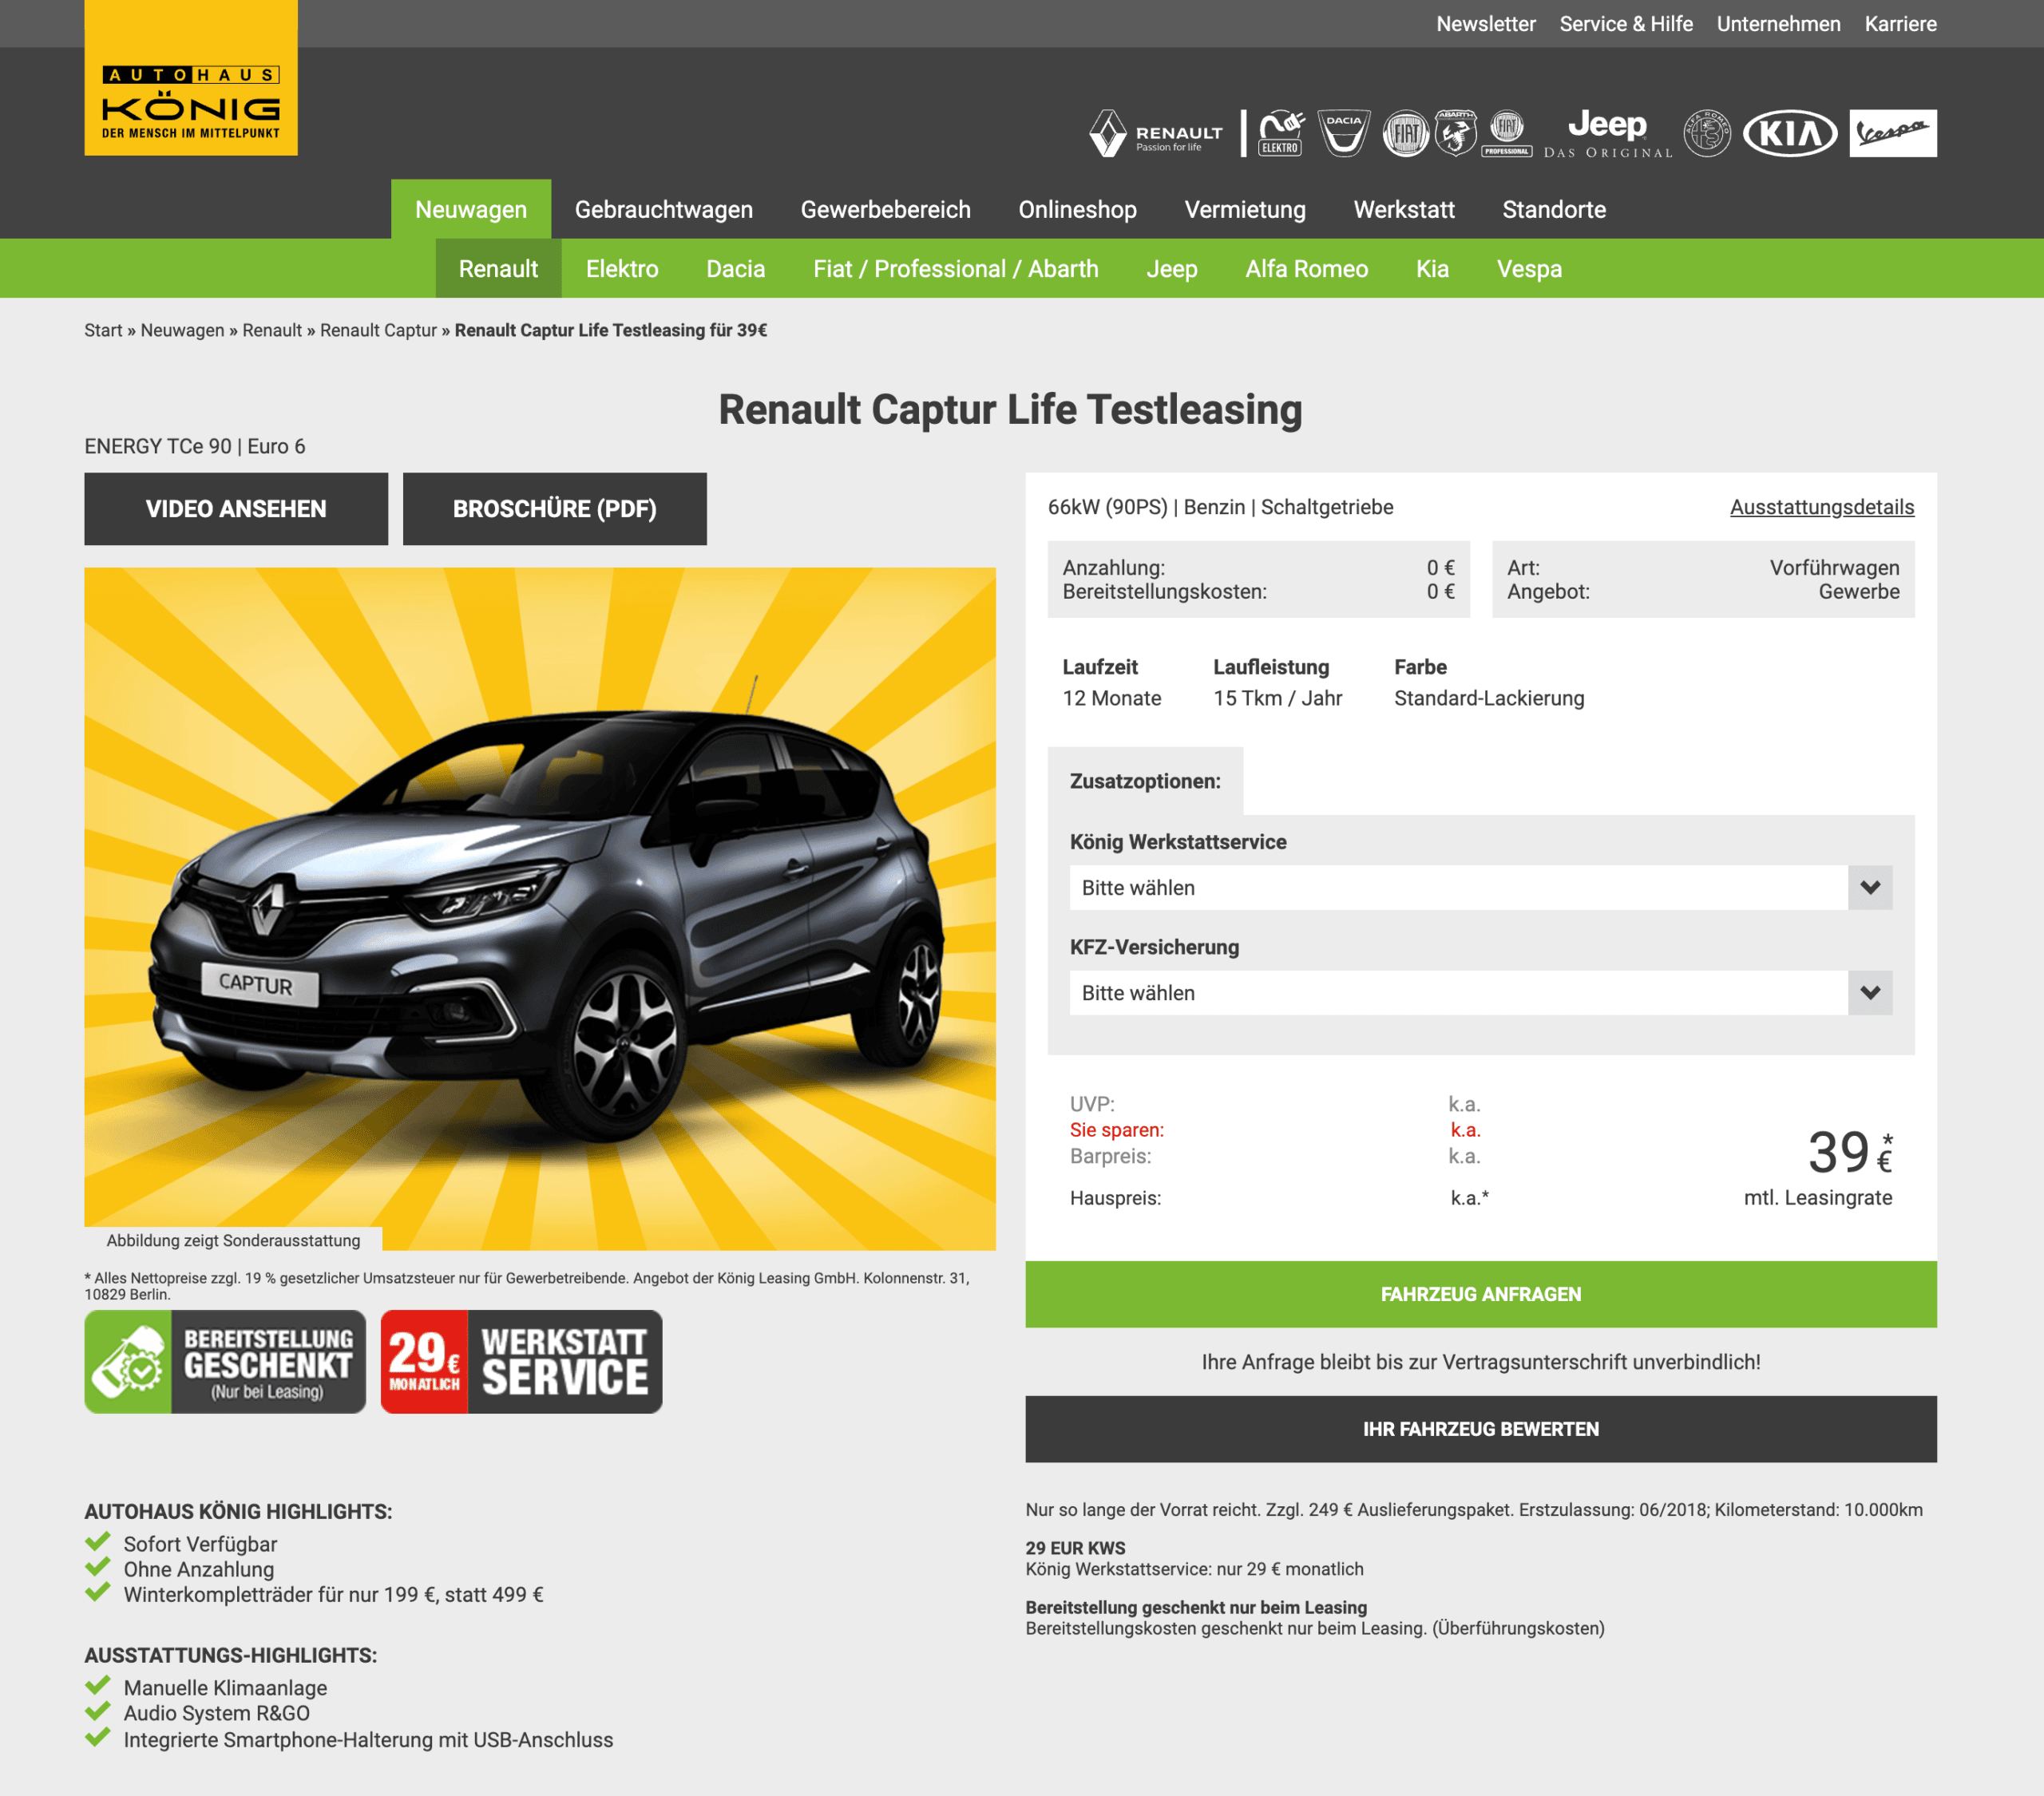Click the Video ansehen button
Image resolution: width=2044 pixels, height=1796 pixels.
pyautogui.click(x=236, y=508)
